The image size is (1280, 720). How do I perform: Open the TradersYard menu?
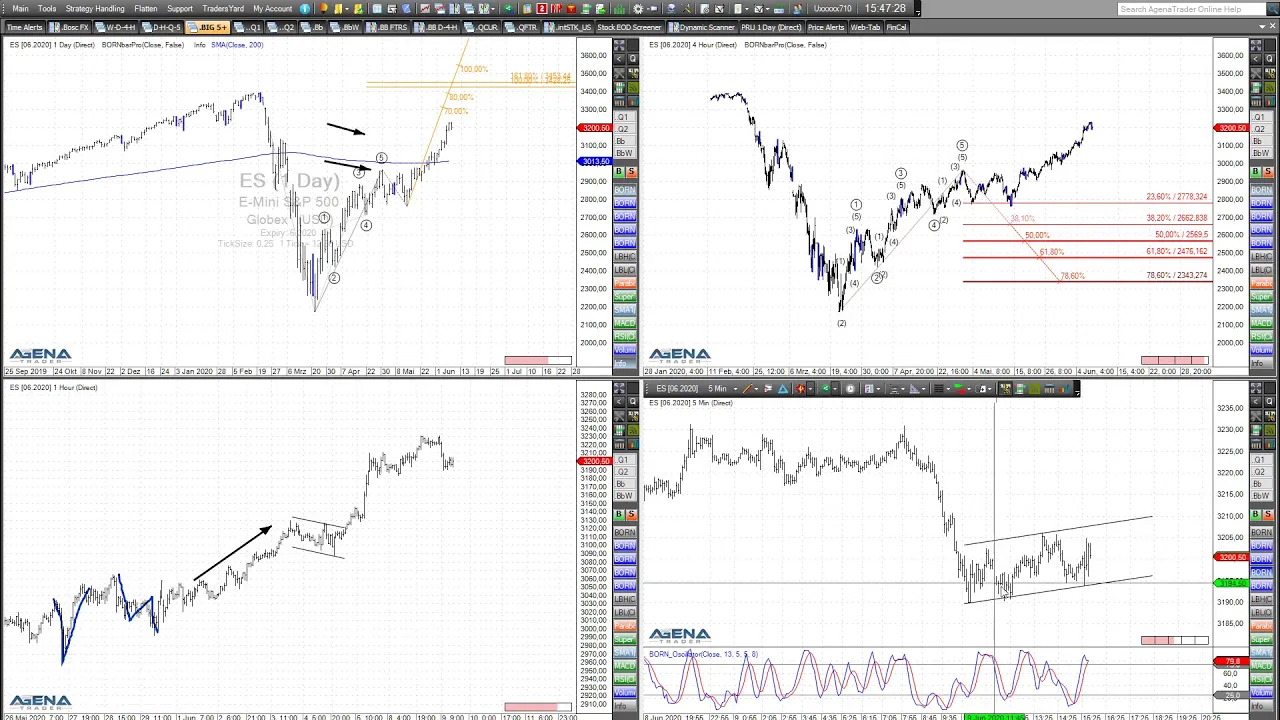tap(223, 9)
